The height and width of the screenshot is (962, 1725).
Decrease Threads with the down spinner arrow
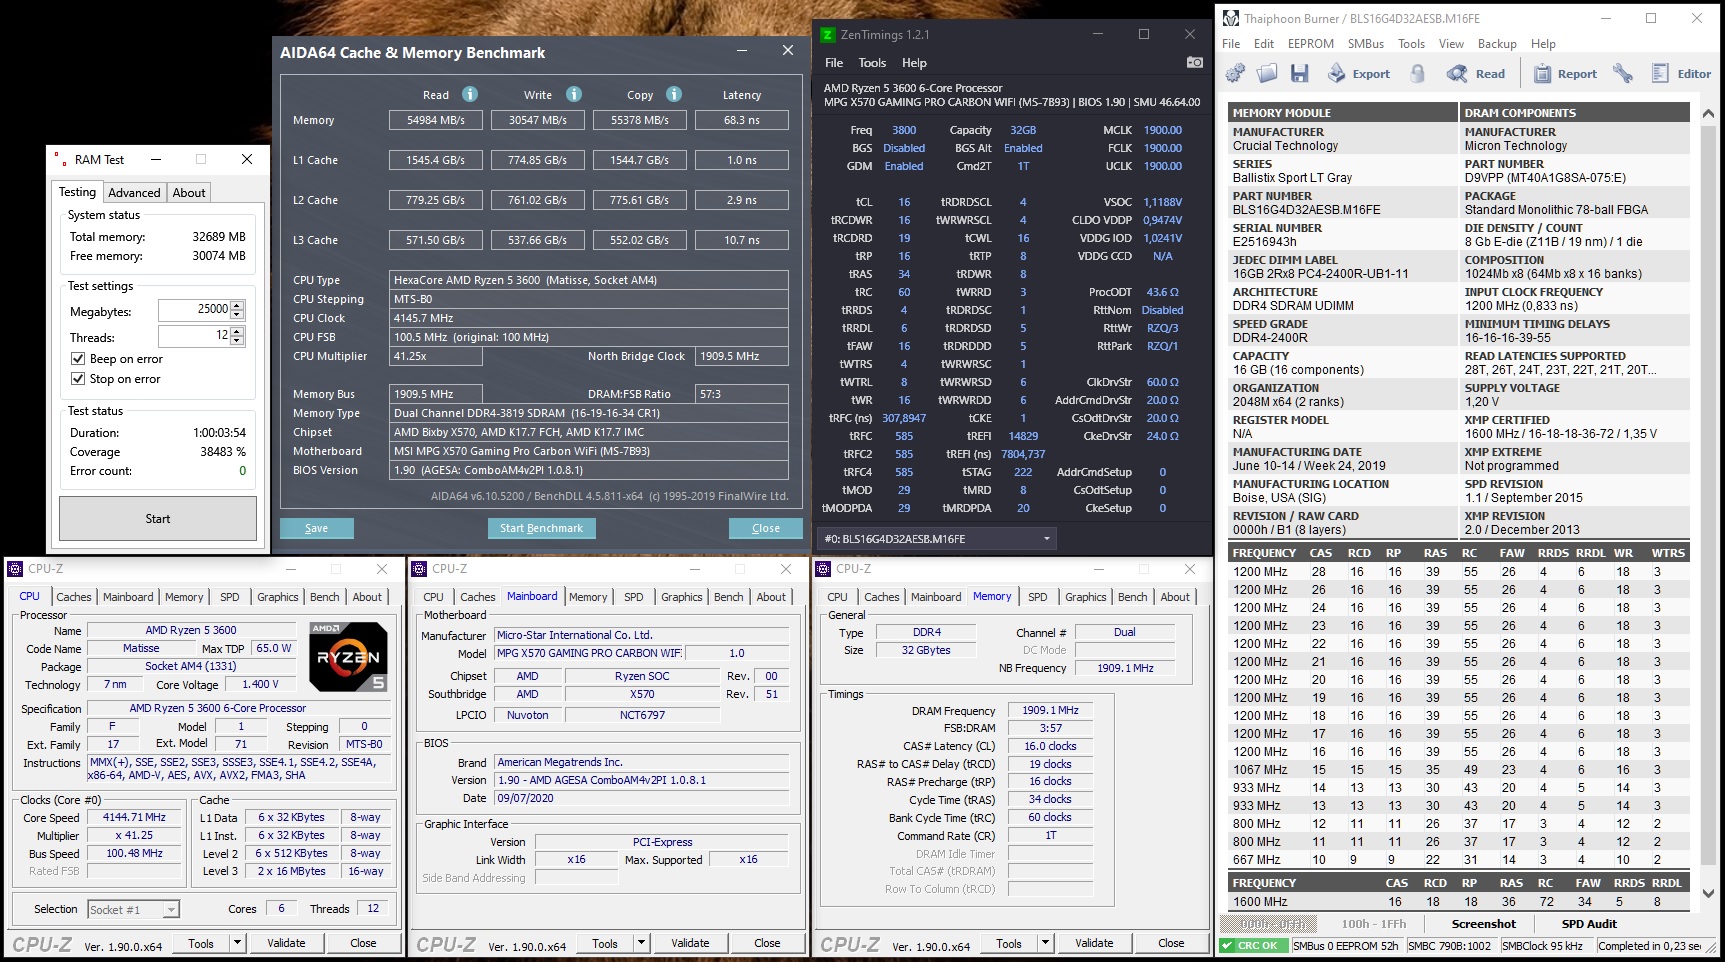tap(237, 341)
